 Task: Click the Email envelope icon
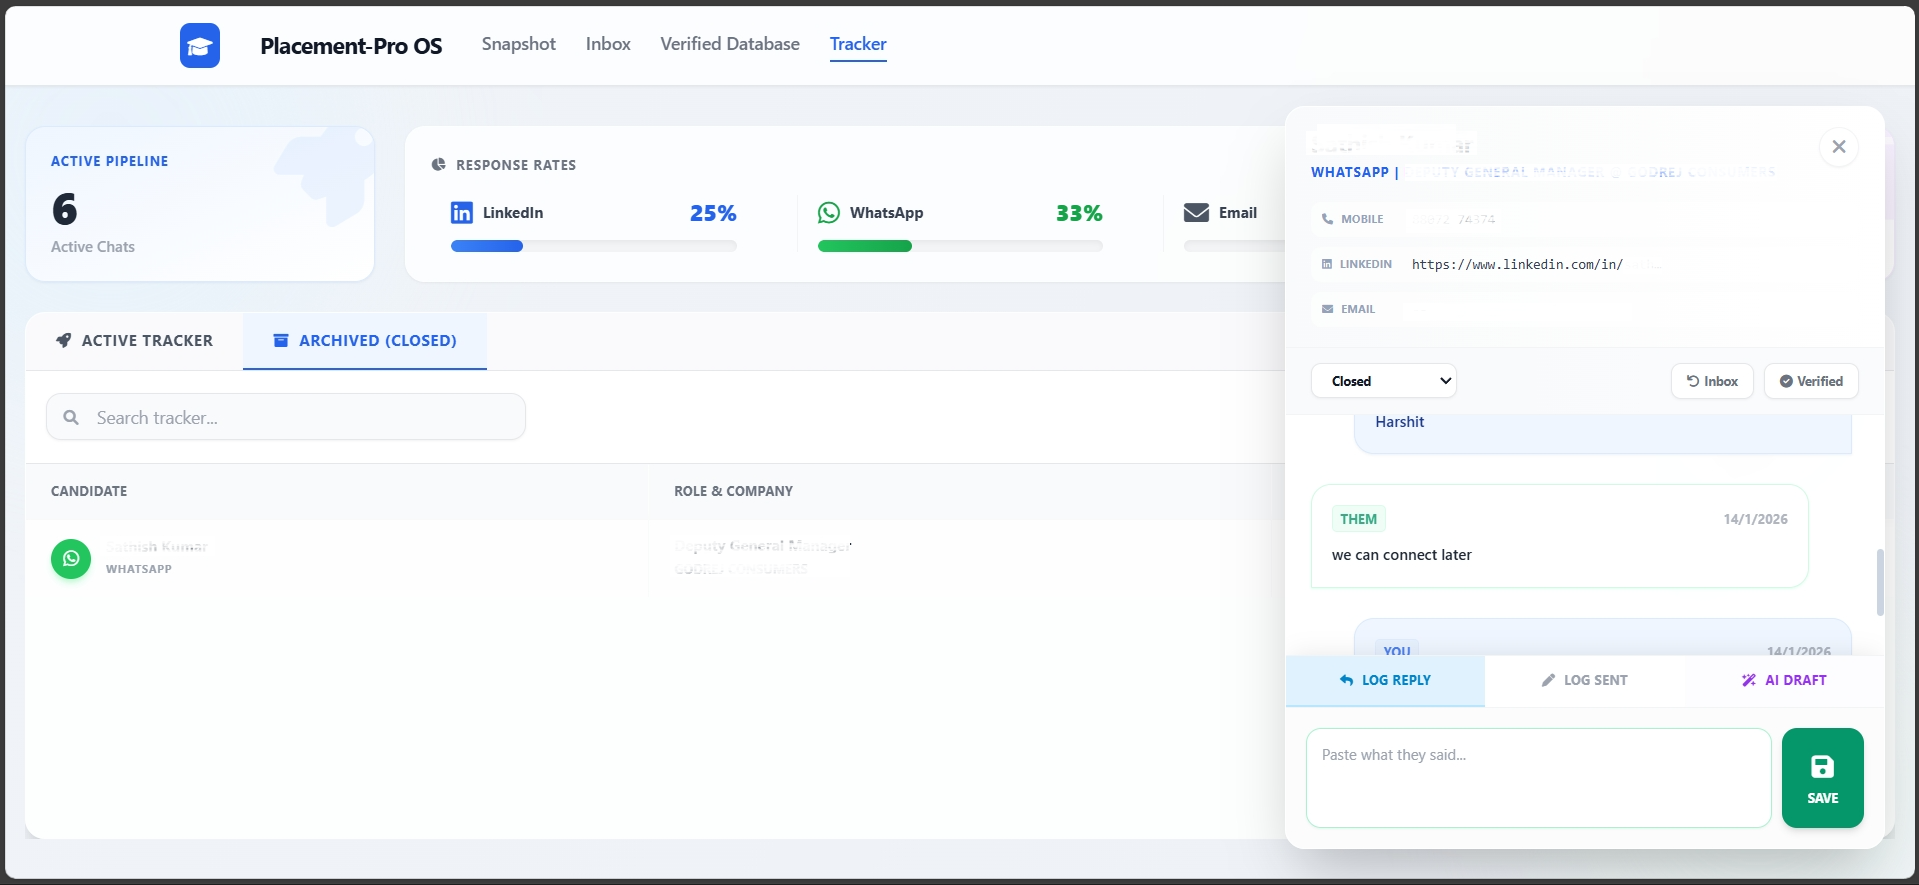pyautogui.click(x=1196, y=213)
